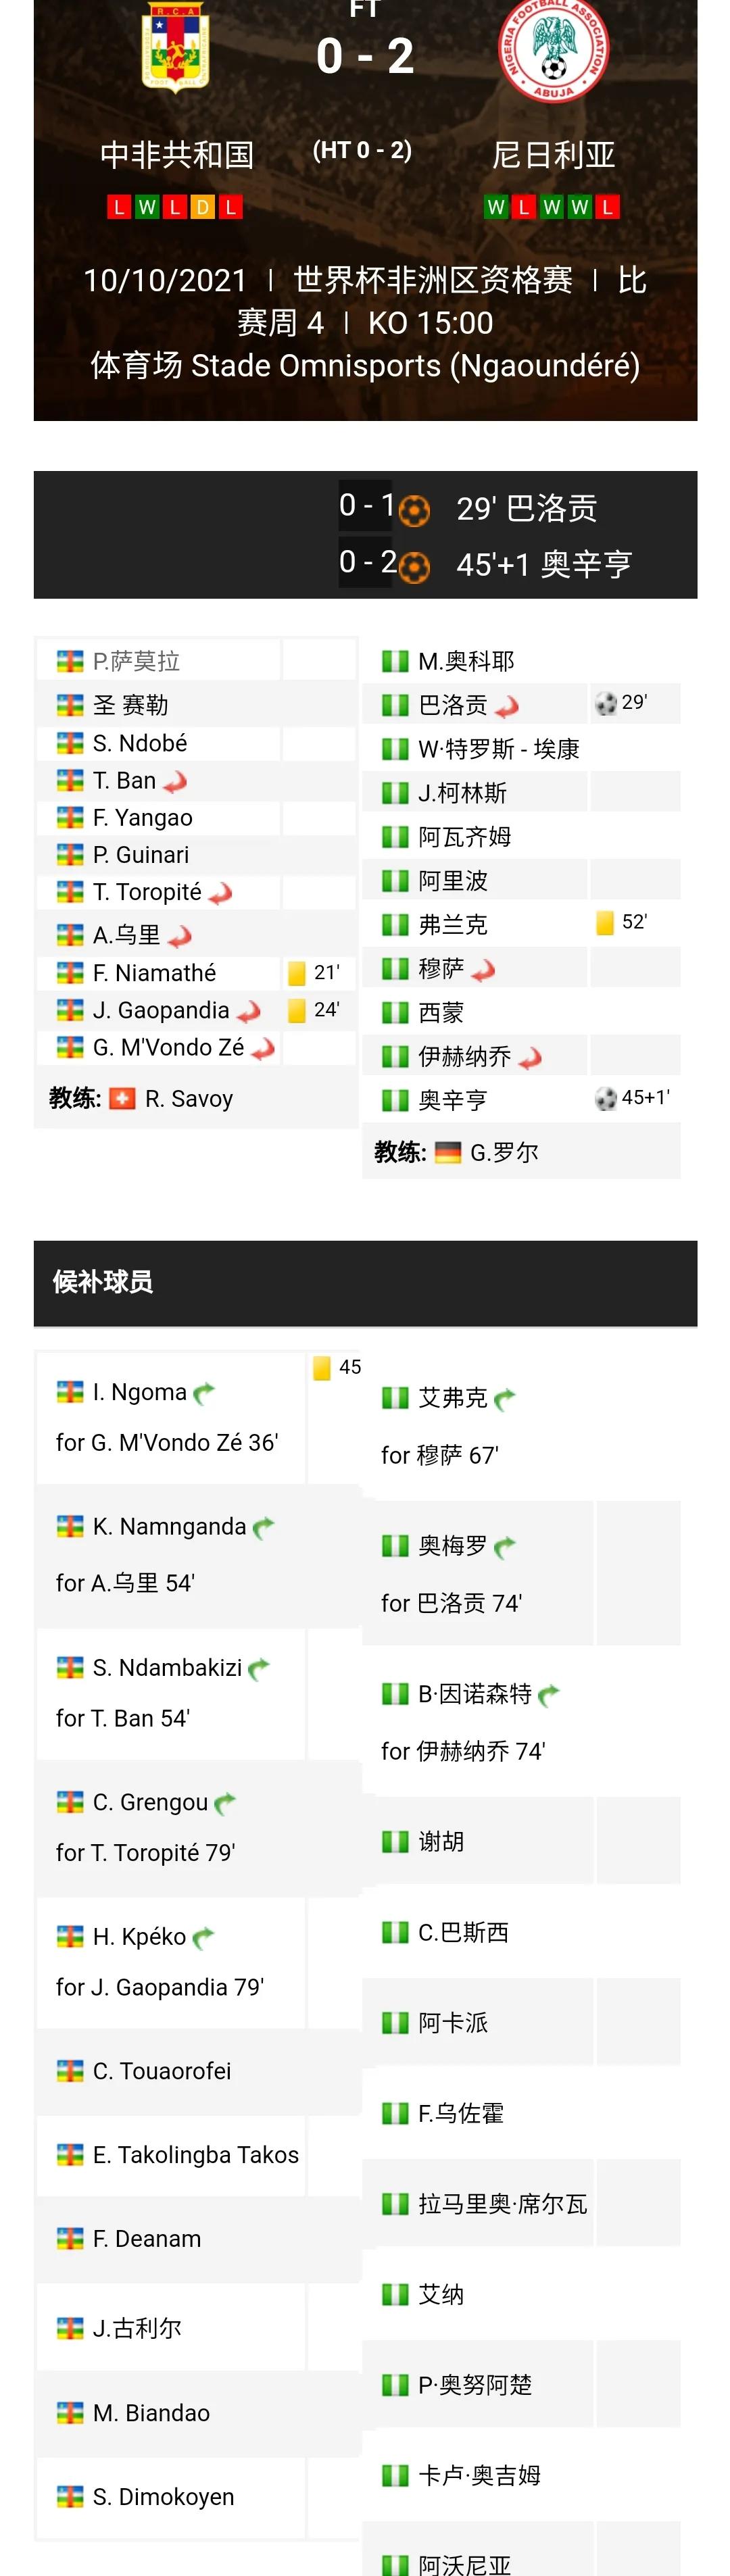Click the 候补球员 section header
Image resolution: width=730 pixels, height=2576 pixels.
pos(103,1282)
